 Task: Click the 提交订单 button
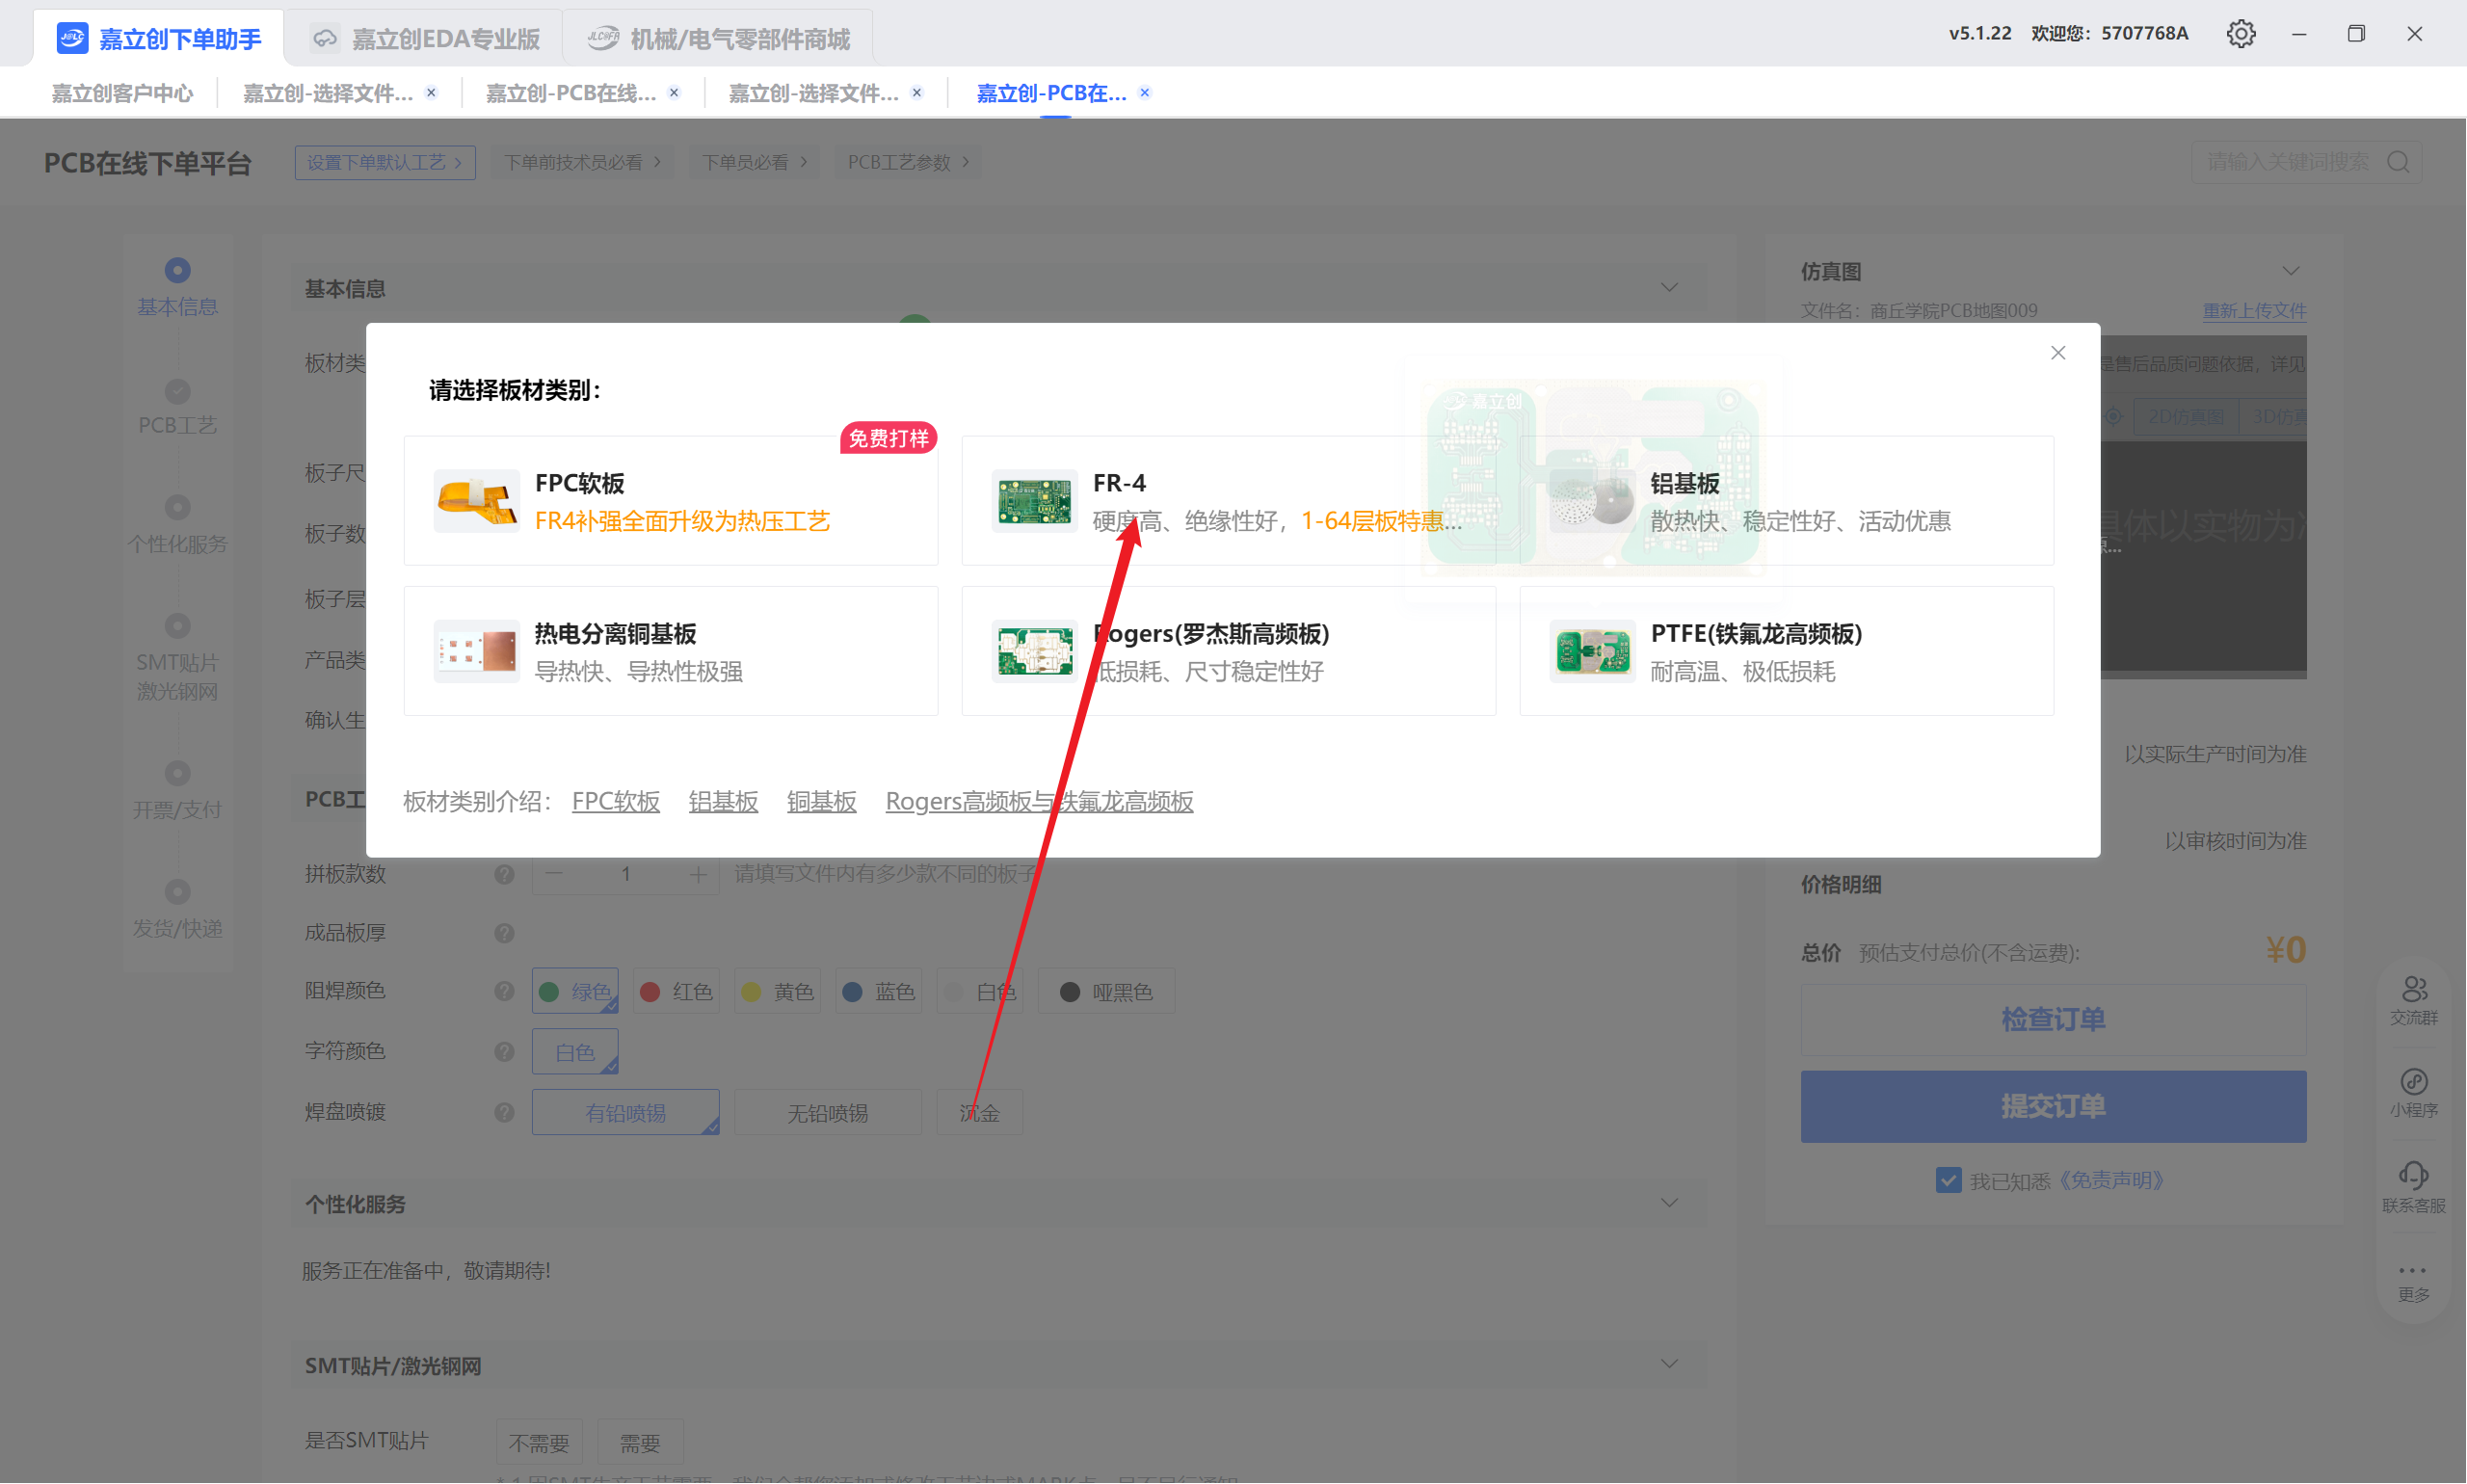[x=2052, y=1106]
